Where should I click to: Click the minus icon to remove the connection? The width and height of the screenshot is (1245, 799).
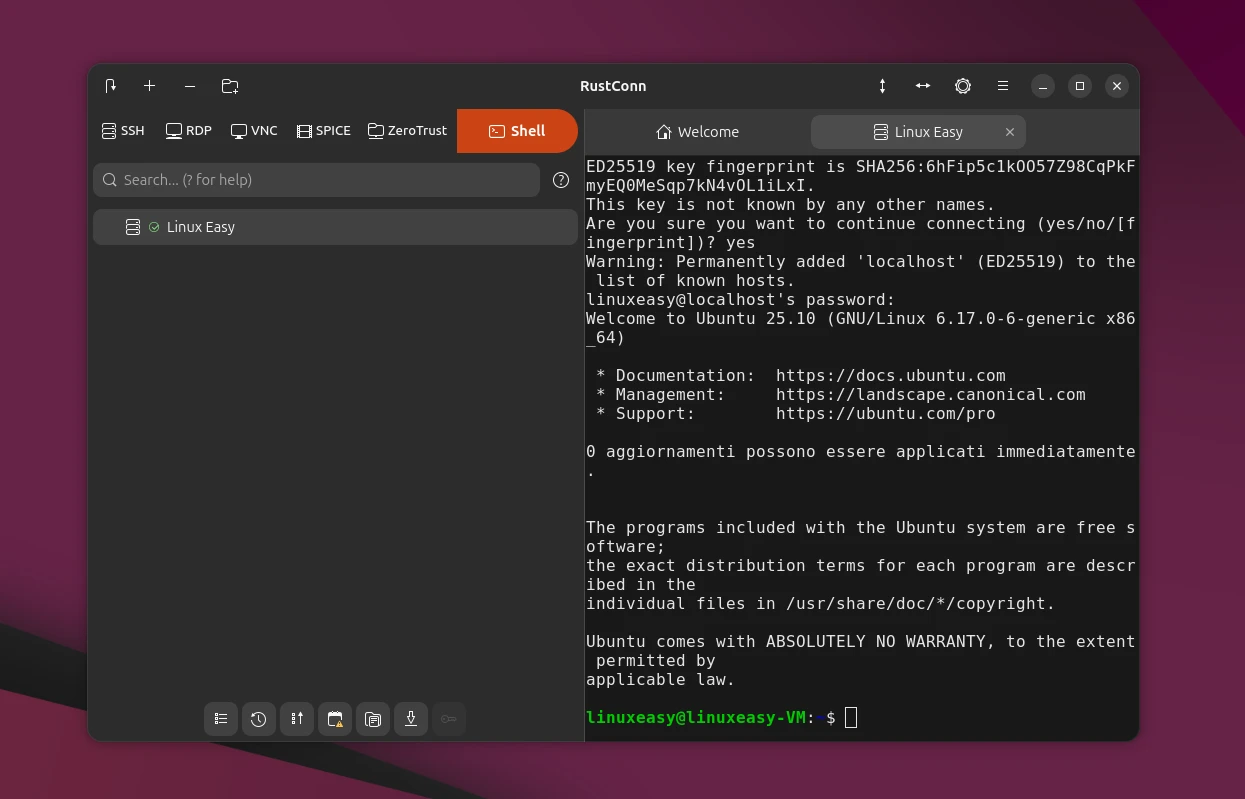pos(190,86)
